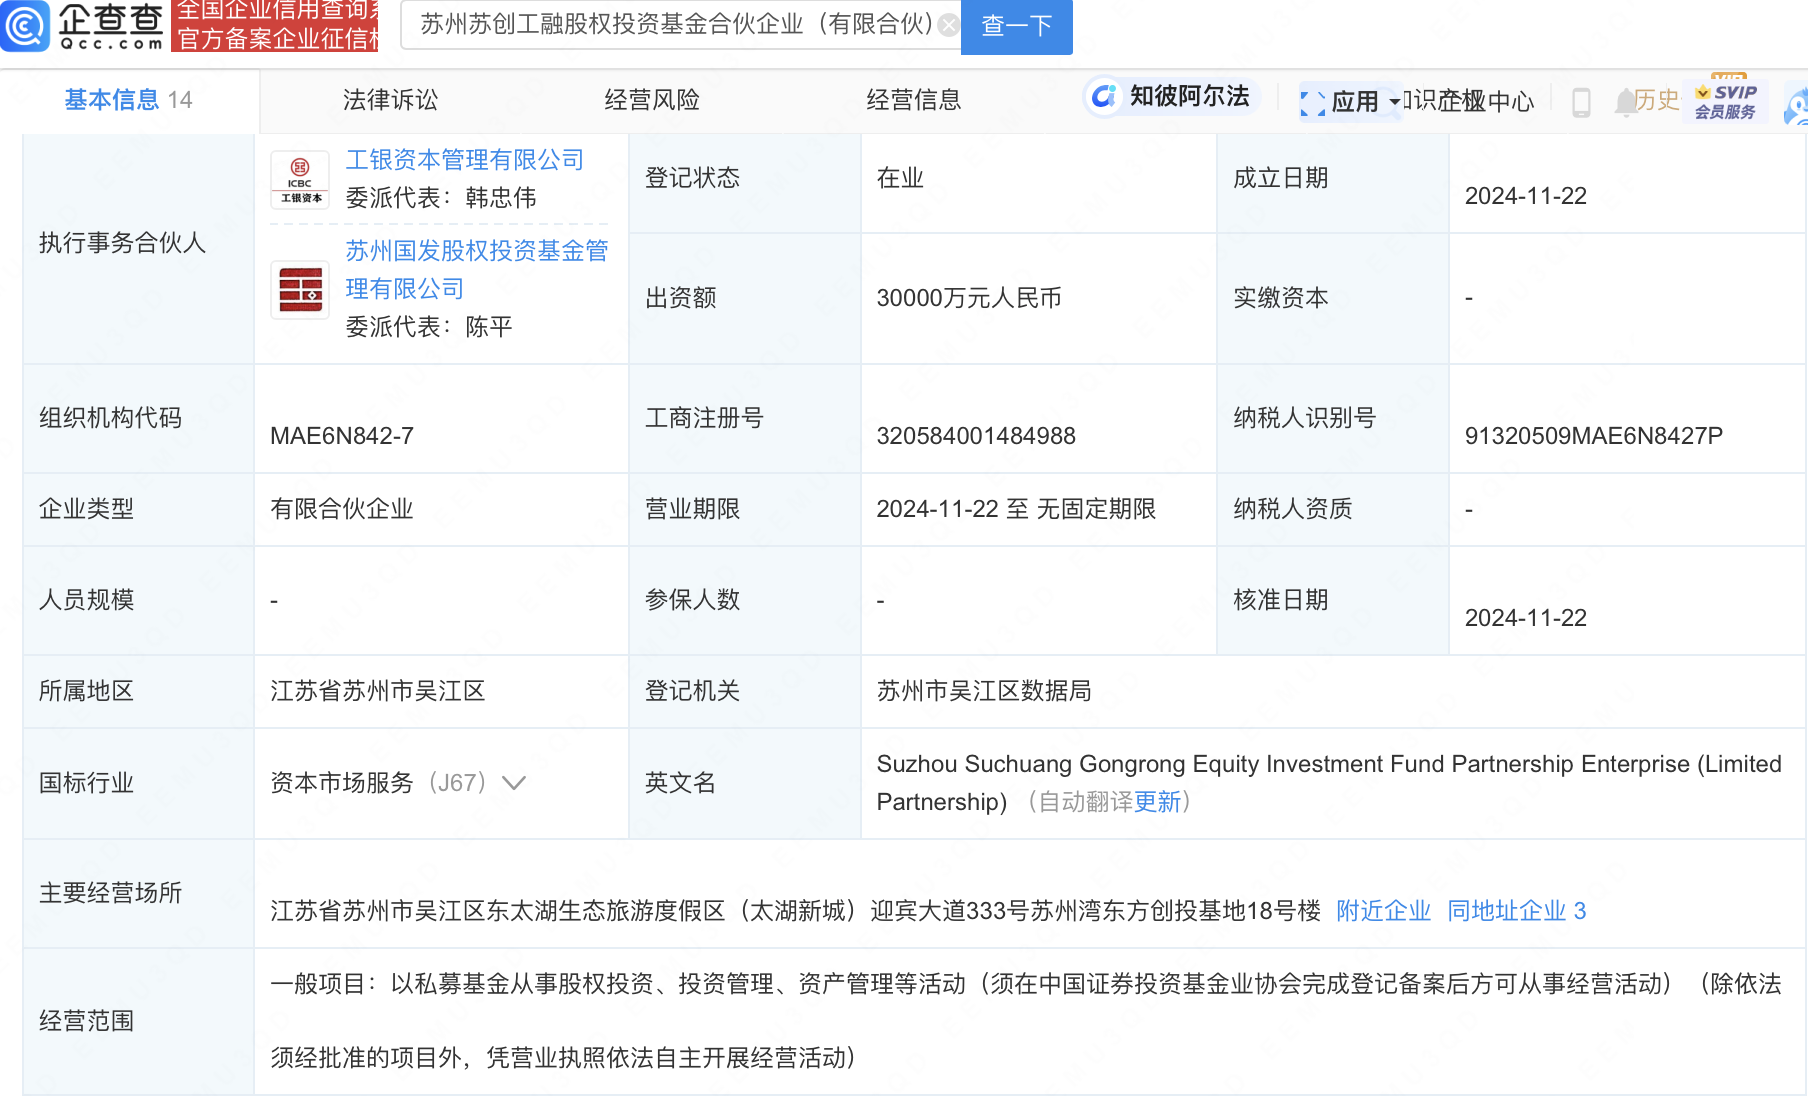
Task: Open the 知彼阿尔法 AI assistant
Action: [x=1171, y=97]
